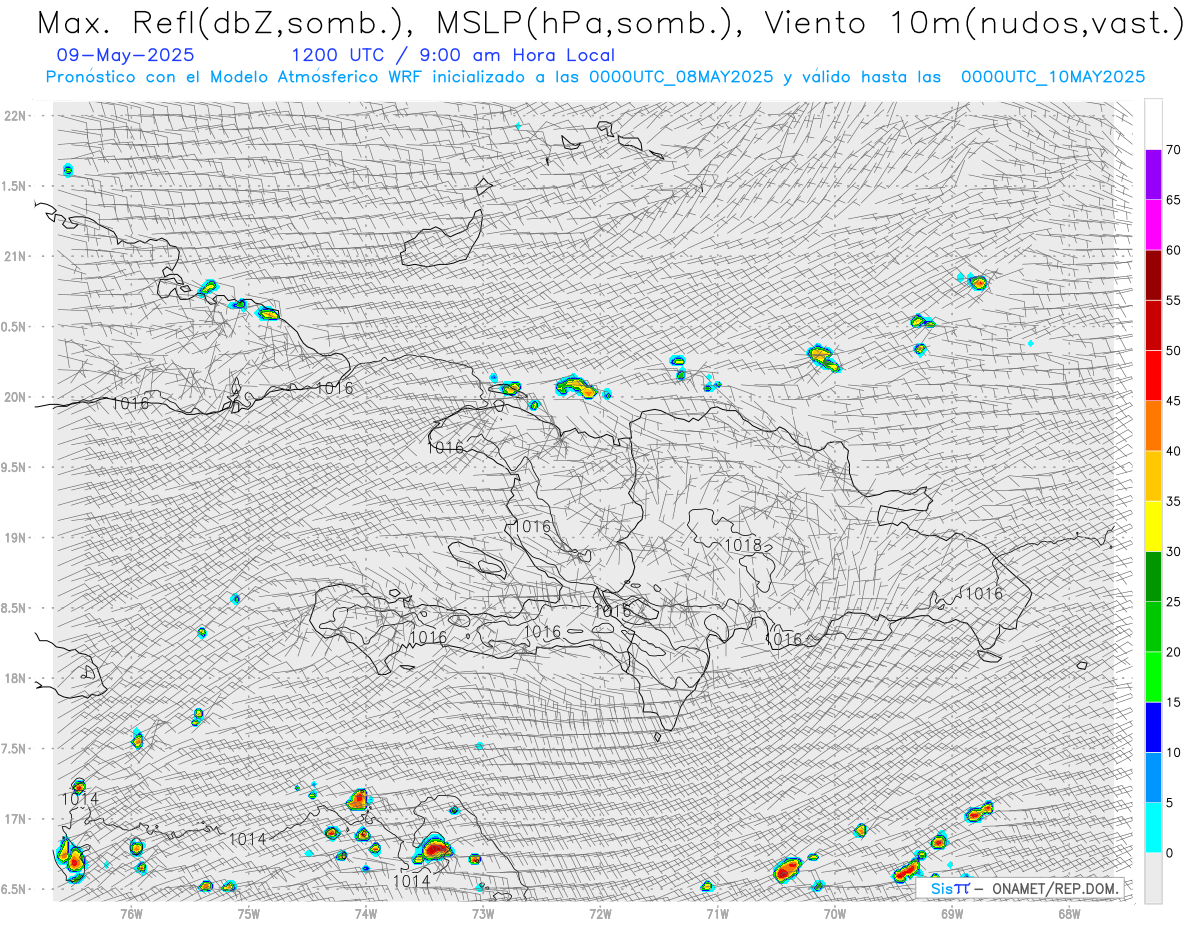
Task: Click the colorbar value '70'
Action: coord(1174,150)
